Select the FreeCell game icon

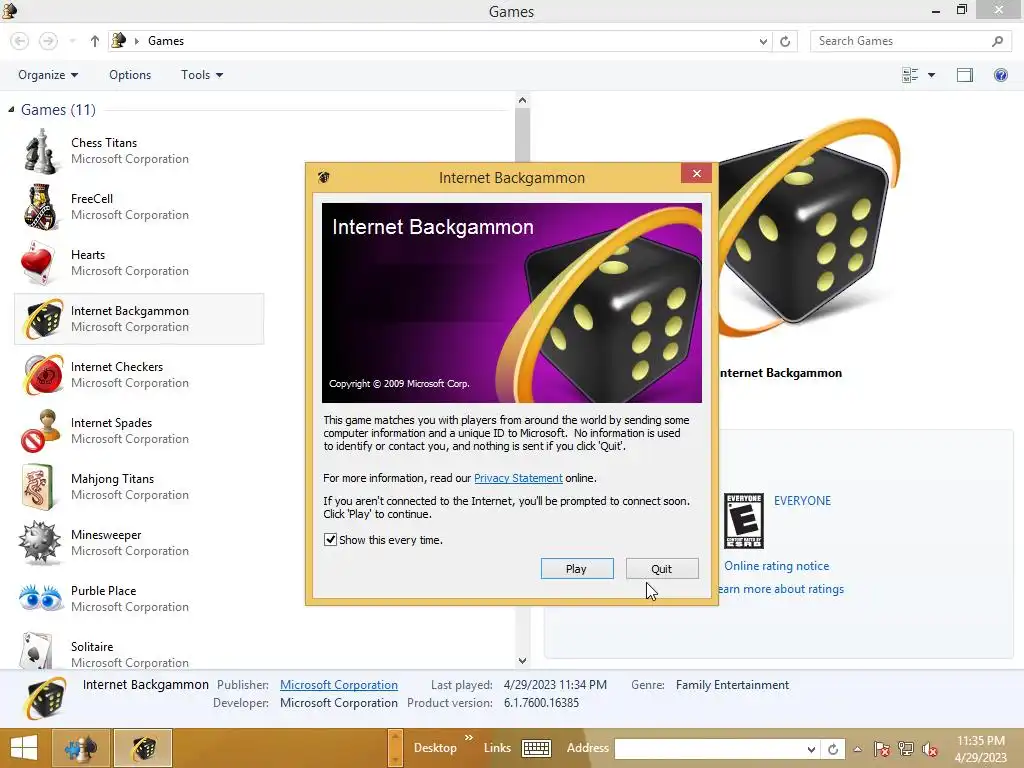40,207
